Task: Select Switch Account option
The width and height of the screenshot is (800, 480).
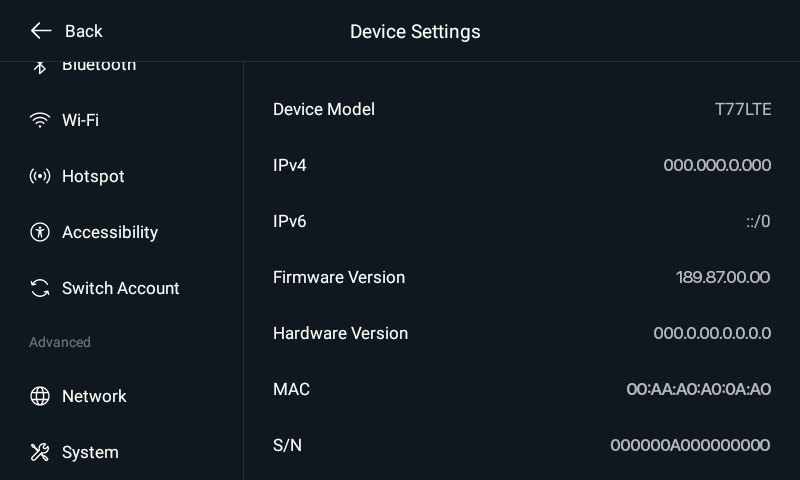Action: (x=121, y=288)
